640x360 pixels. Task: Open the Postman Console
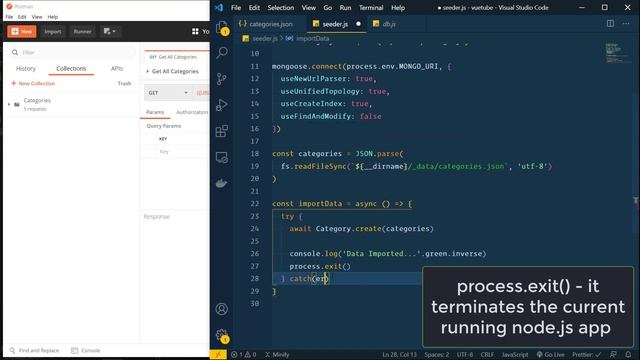tap(86, 350)
